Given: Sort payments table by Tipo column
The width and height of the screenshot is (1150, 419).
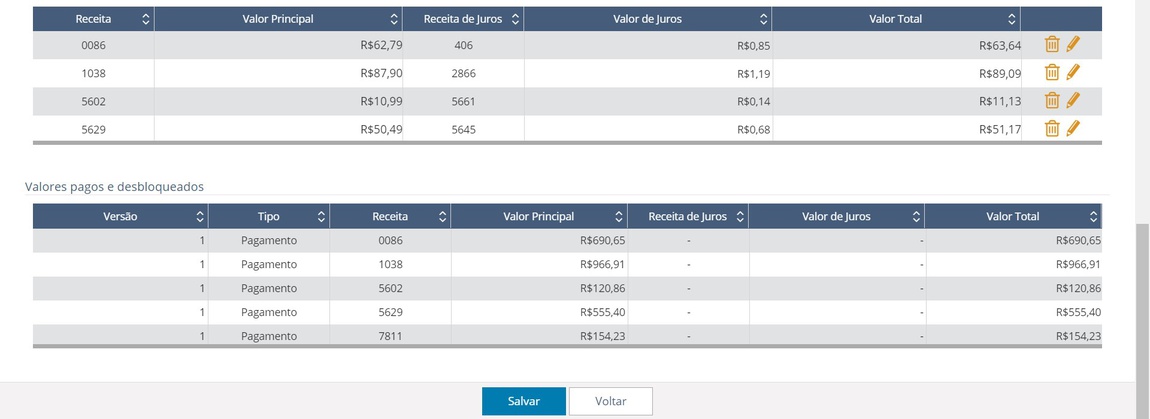Looking at the screenshot, I should coord(268,216).
